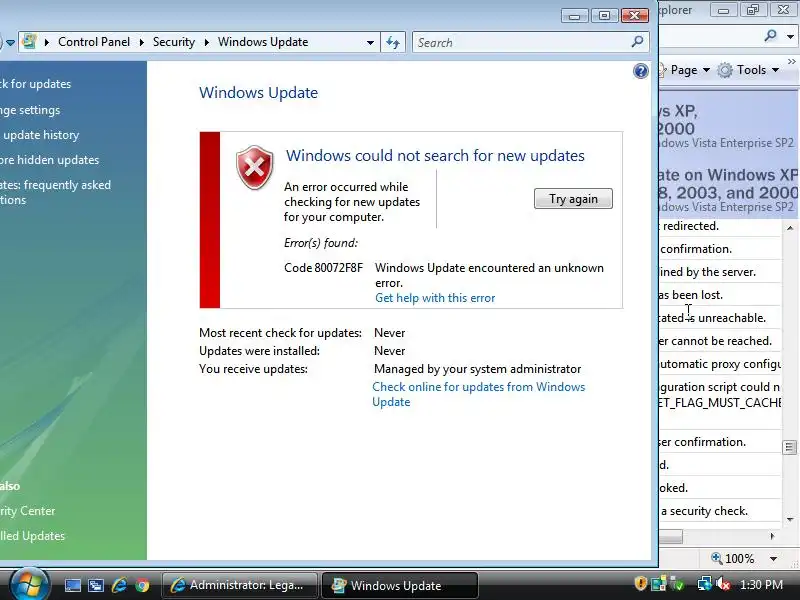Click horizontal scroll right arrow in Internet Explorer
800x600 pixels.
772,536
